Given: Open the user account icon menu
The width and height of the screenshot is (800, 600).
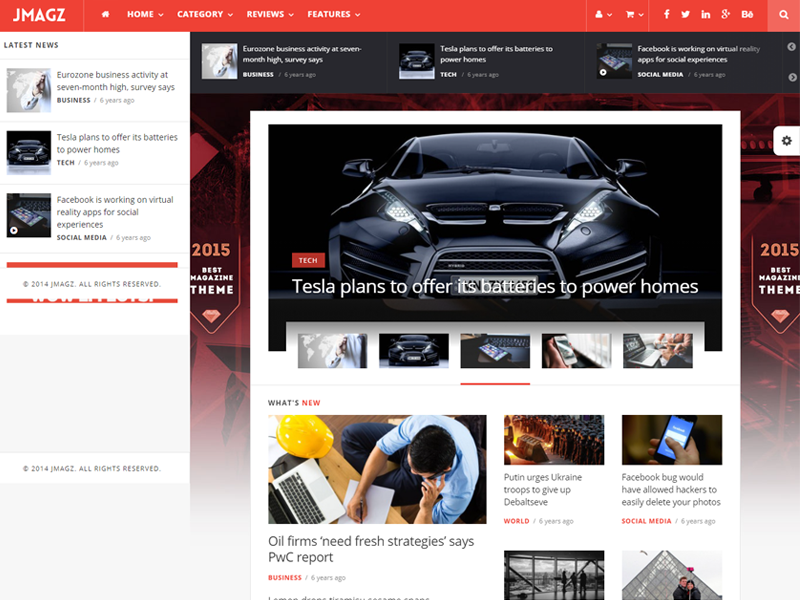Looking at the screenshot, I should (x=603, y=15).
